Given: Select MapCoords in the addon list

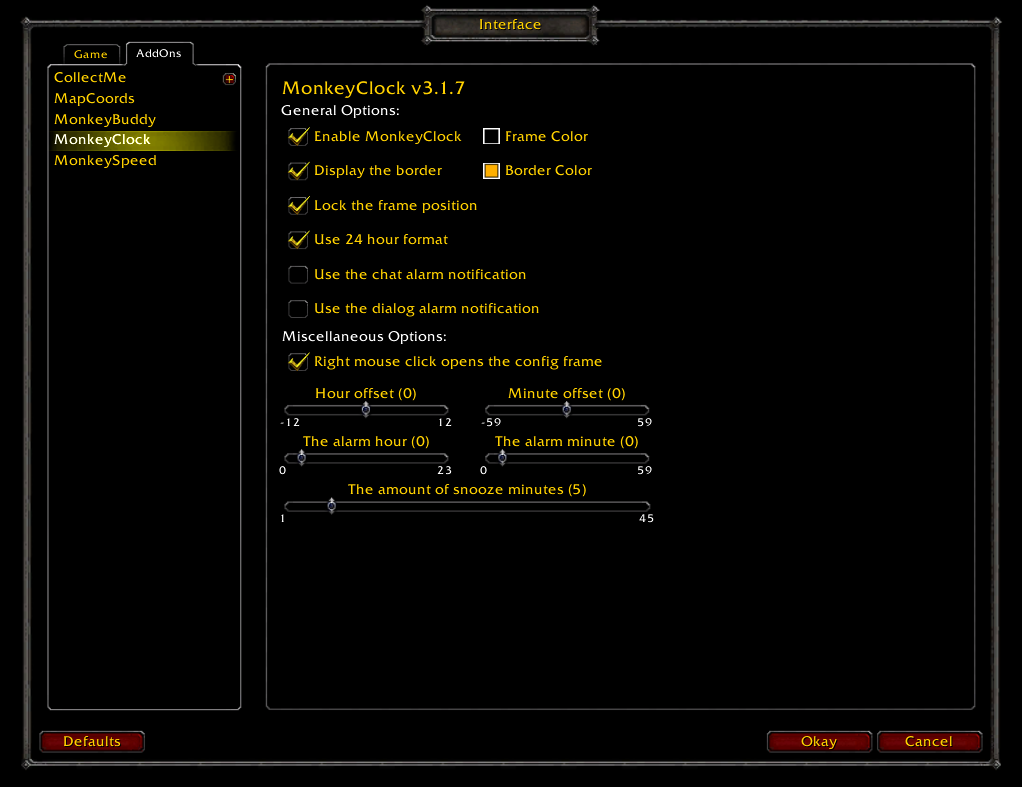Looking at the screenshot, I should pyautogui.click(x=94, y=98).
